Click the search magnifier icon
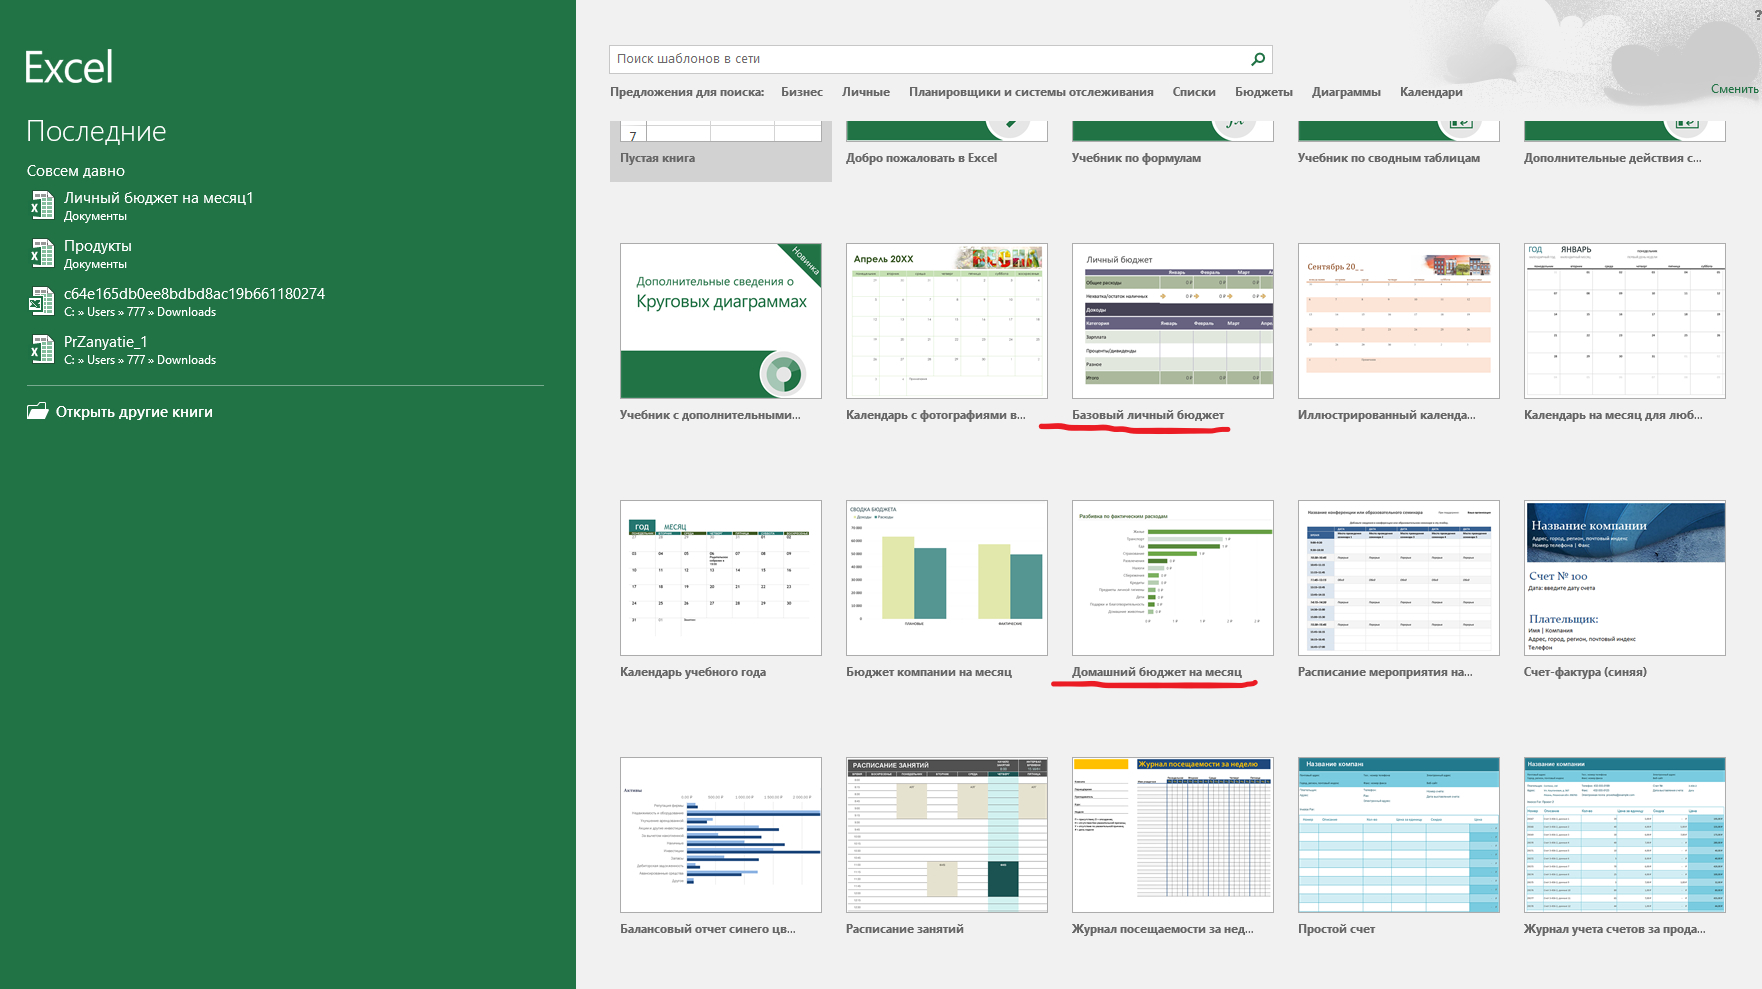The width and height of the screenshot is (1762, 989). (x=1258, y=59)
